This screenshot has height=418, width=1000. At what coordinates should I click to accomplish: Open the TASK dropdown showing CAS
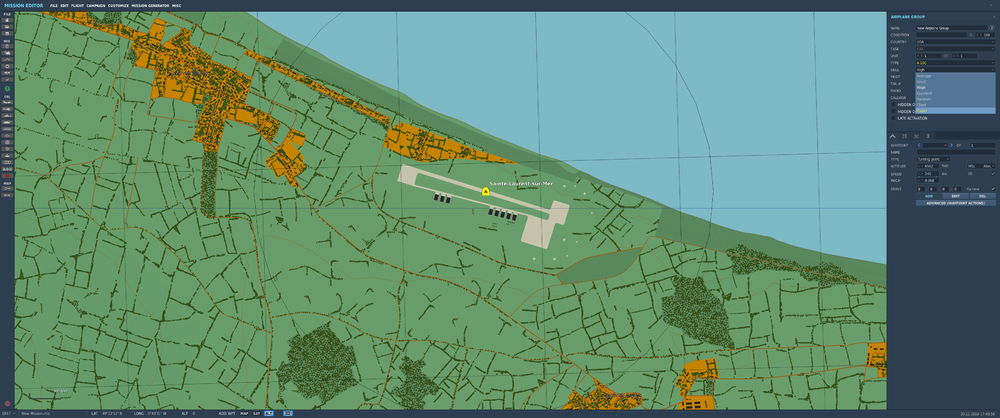955,49
